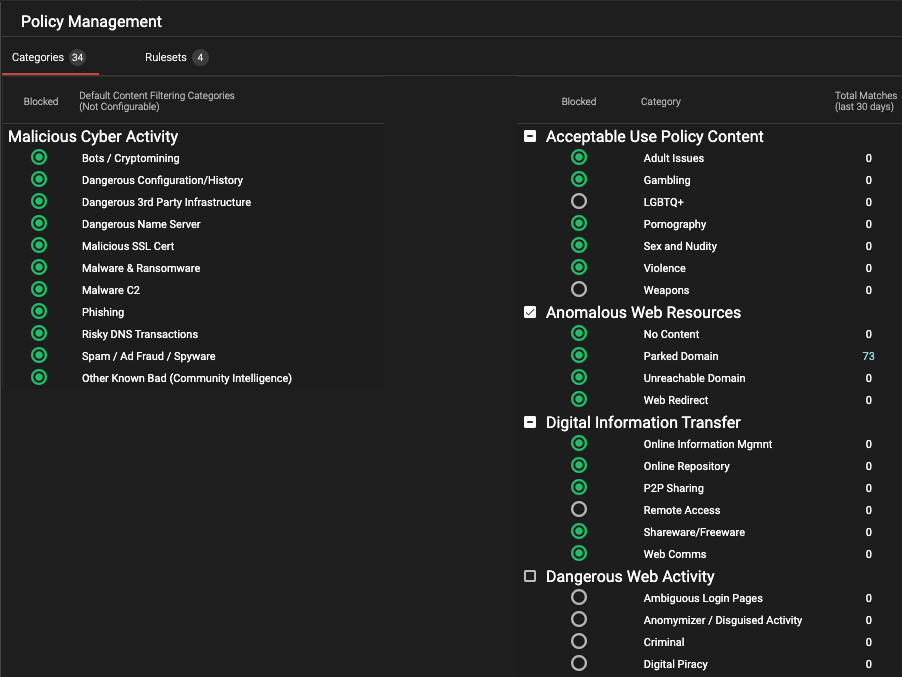Click the Bots / Cryptomining blocked icon

click(39, 158)
